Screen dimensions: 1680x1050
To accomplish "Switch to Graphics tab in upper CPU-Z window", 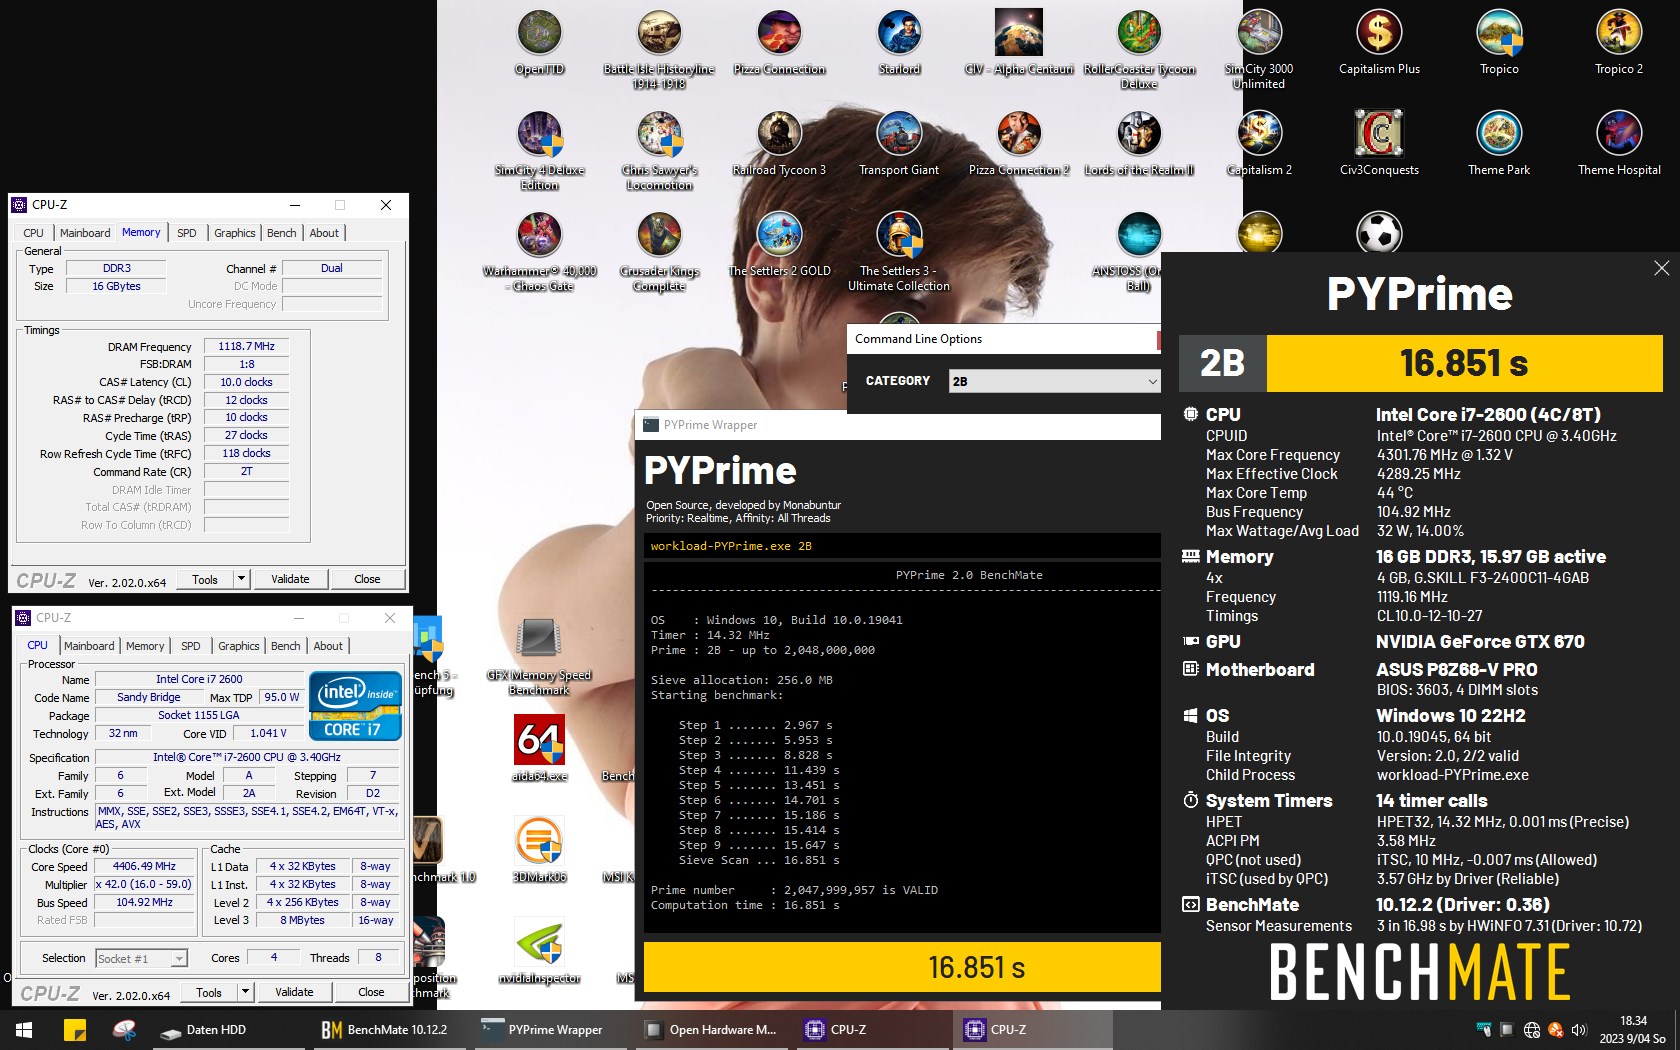I will (235, 233).
